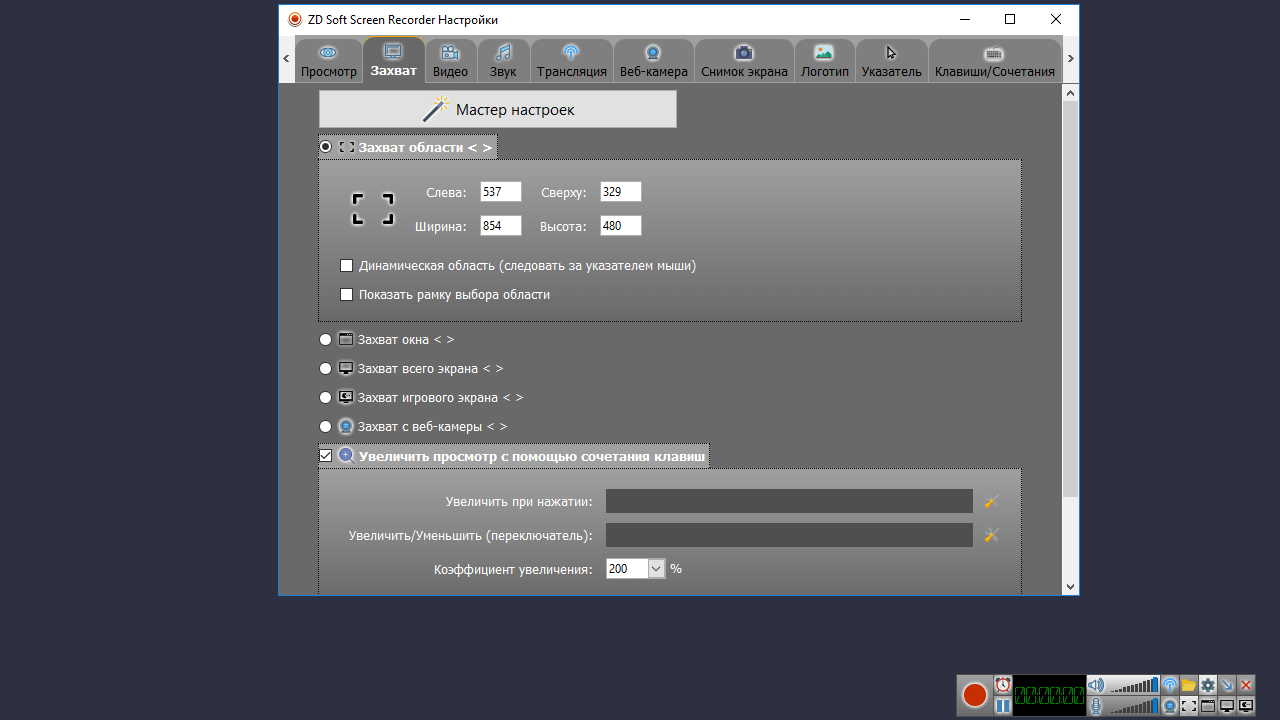Click the magnifier icon beside Увеличить просмотр
This screenshot has width=1280, height=720.
(x=346, y=456)
